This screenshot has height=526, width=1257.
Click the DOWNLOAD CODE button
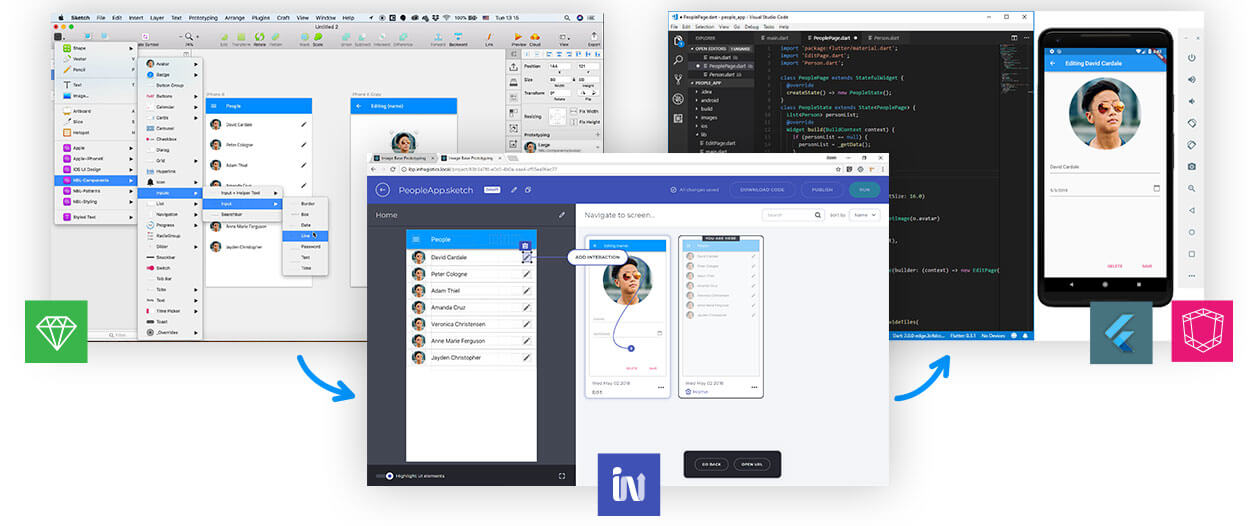[762, 190]
